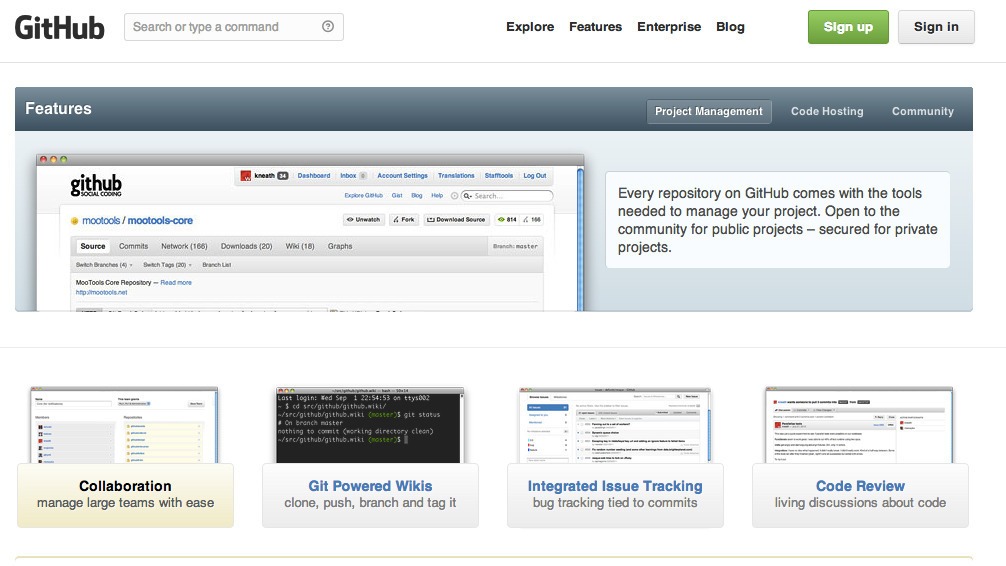Focus the Search or type a command field
1006x566 pixels.
click(234, 27)
